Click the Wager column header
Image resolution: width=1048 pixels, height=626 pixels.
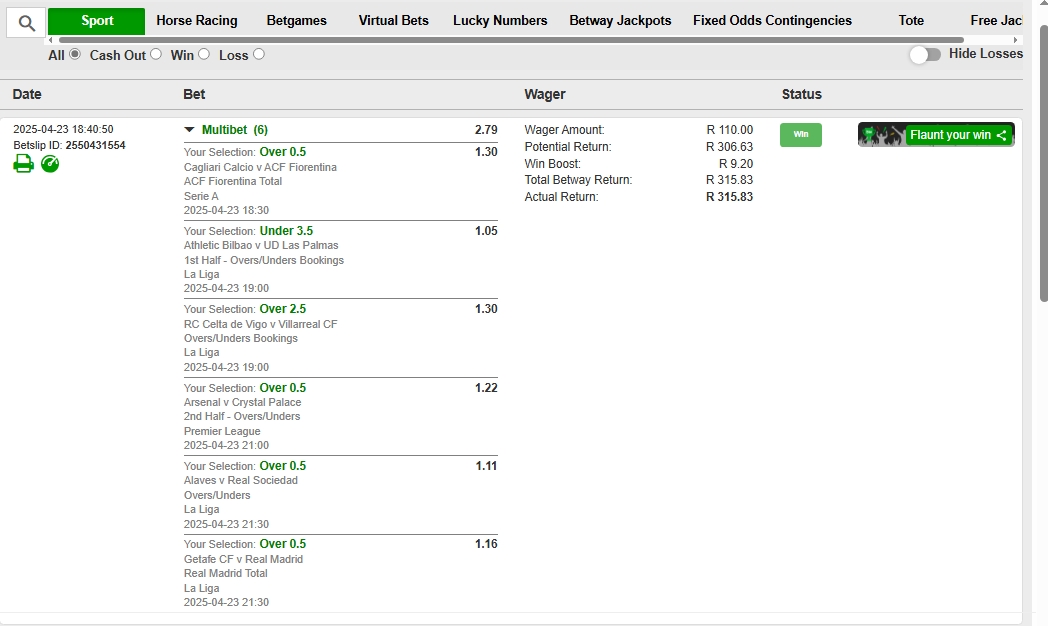tap(545, 94)
